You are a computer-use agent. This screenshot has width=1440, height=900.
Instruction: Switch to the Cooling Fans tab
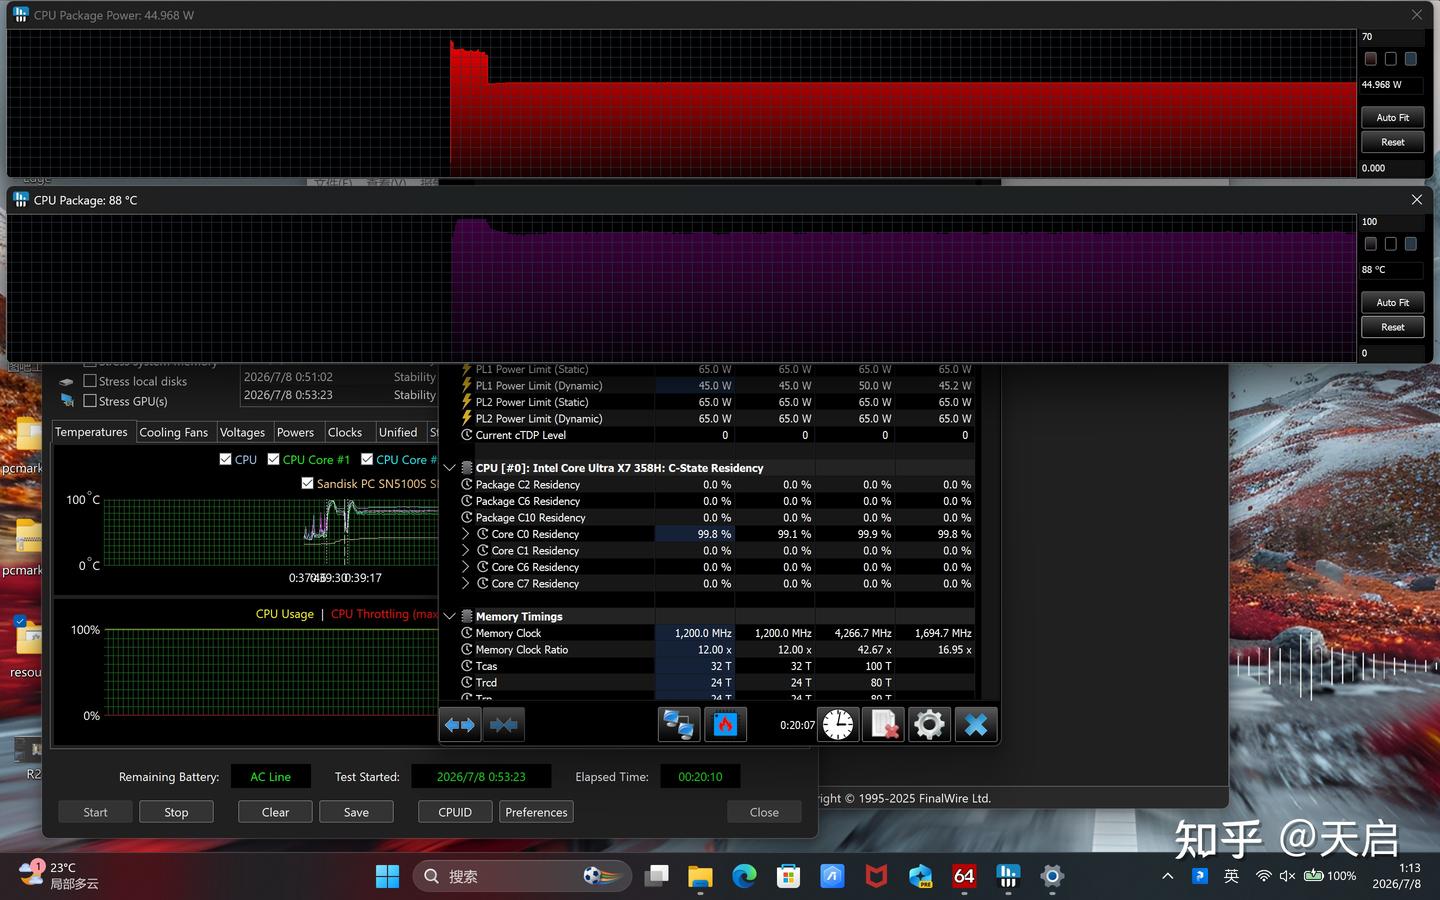[x=173, y=432]
